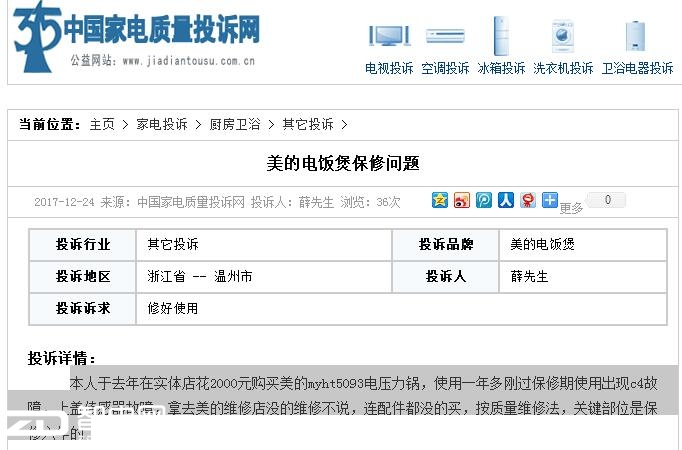Open 家电投诉 breadcrumb link
Image resolution: width=682 pixels, height=450 pixels.
coord(162,125)
